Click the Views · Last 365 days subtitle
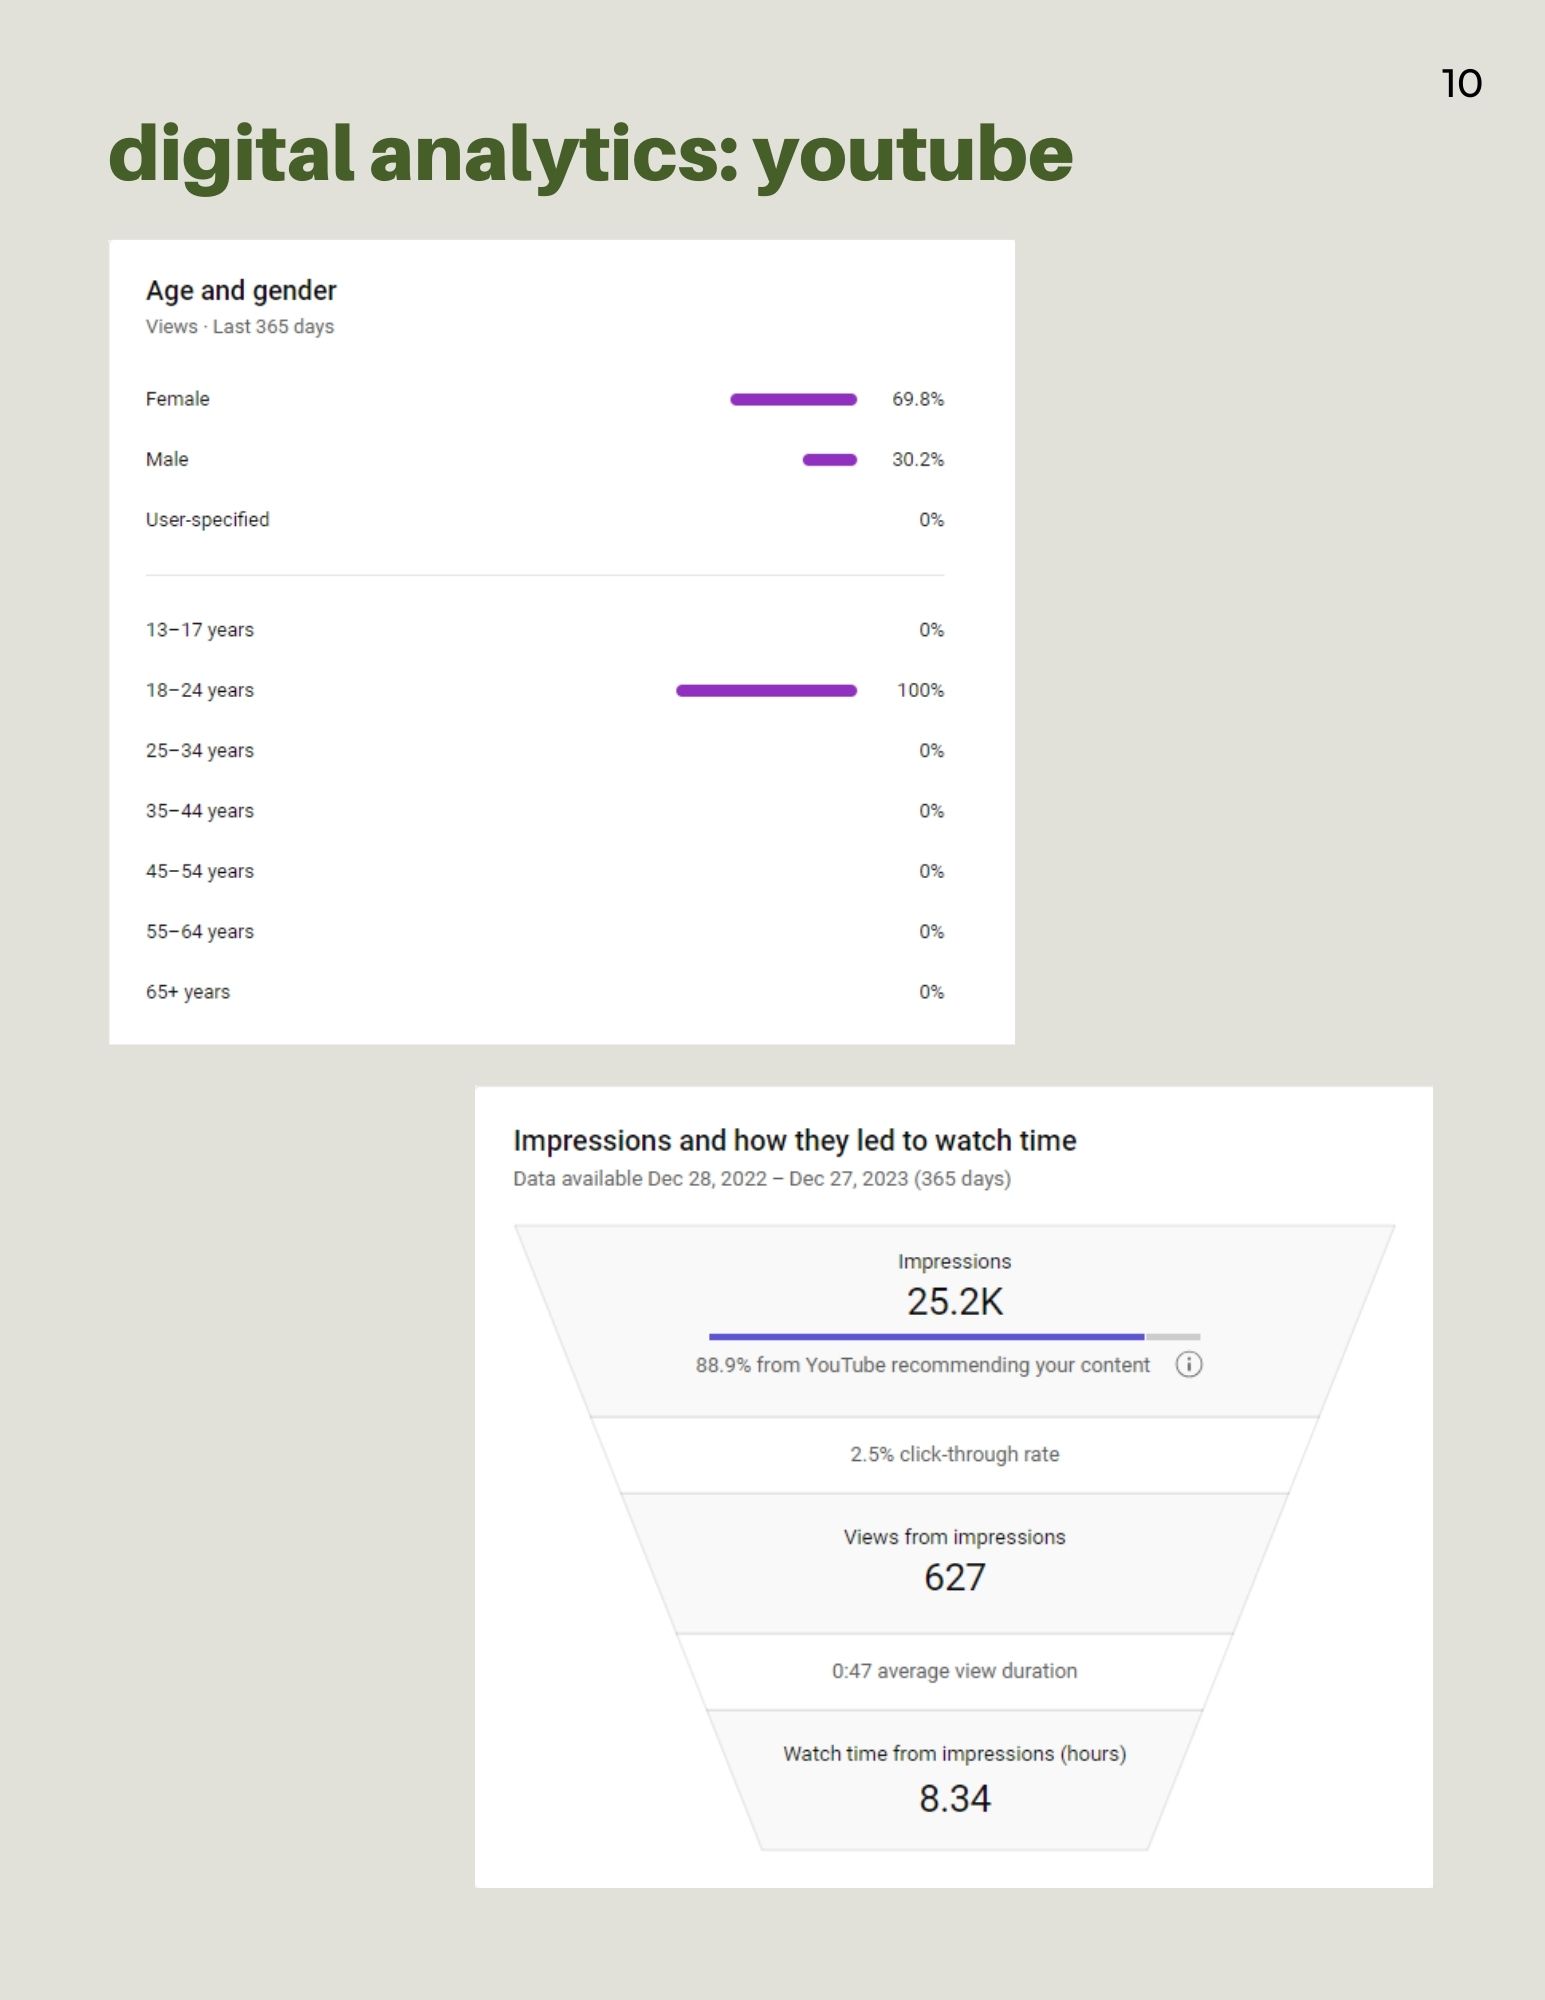This screenshot has width=1545, height=2000. point(240,327)
